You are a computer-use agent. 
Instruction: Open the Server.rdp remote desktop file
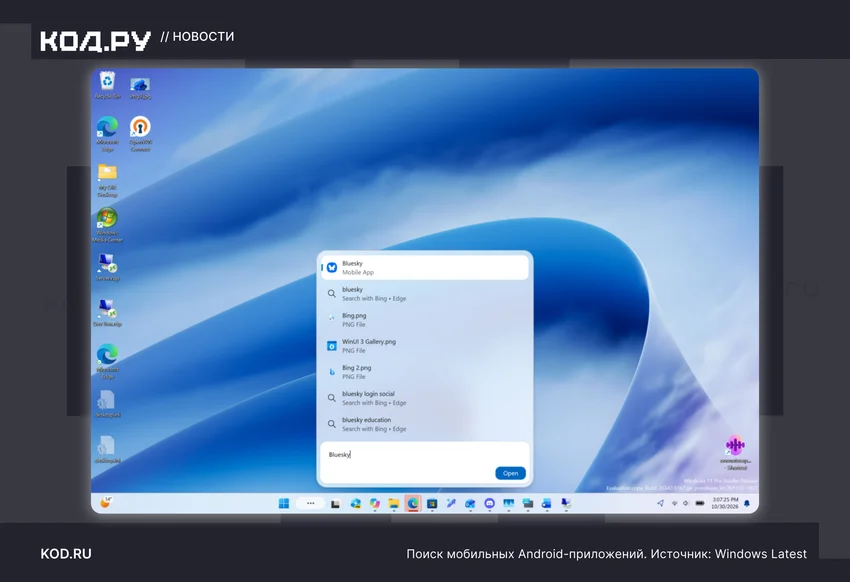107,267
